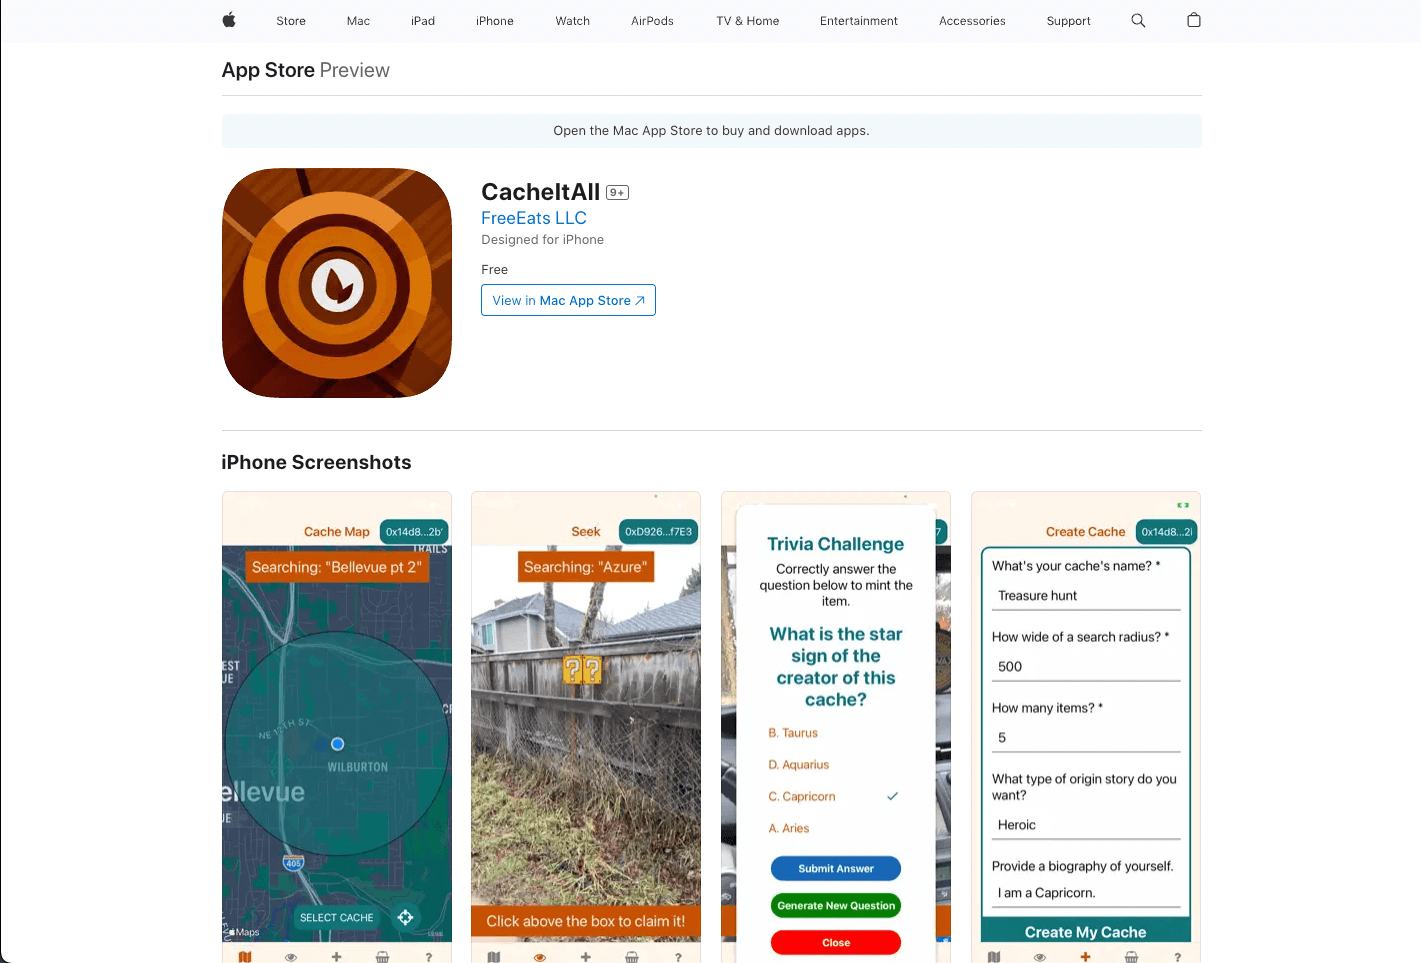Open the Store menu
The width and height of the screenshot is (1421, 963).
pyautogui.click(x=291, y=21)
